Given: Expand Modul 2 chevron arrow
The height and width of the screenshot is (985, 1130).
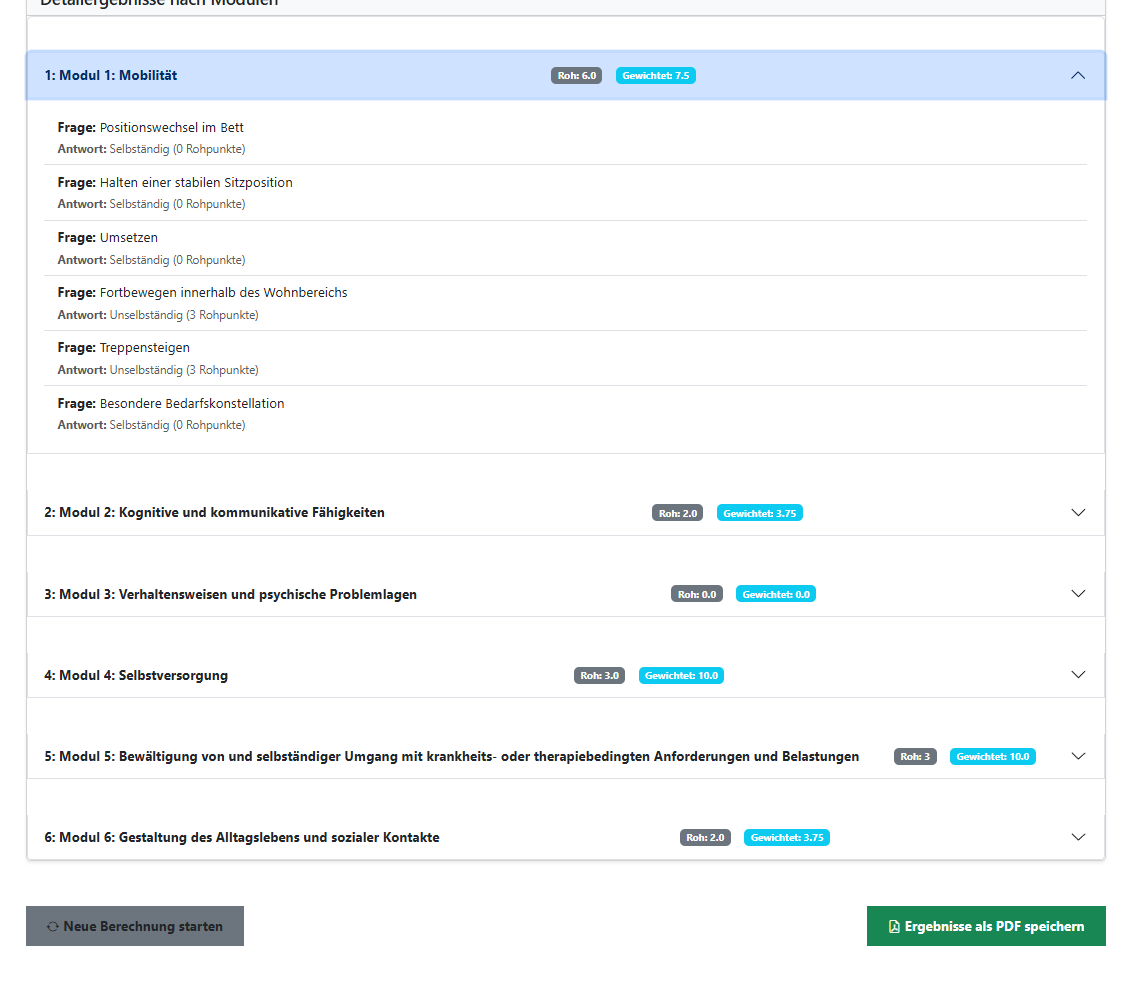Looking at the screenshot, I should click(x=1077, y=512).
